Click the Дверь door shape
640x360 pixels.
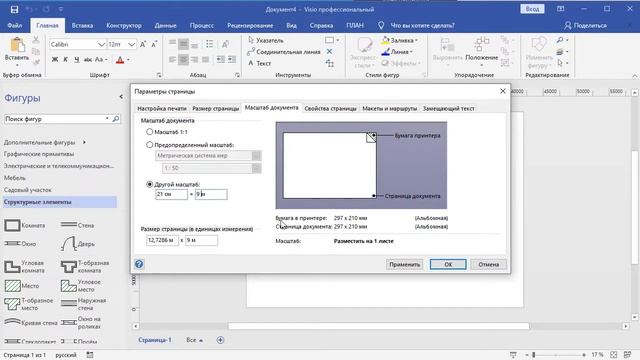click(78, 244)
